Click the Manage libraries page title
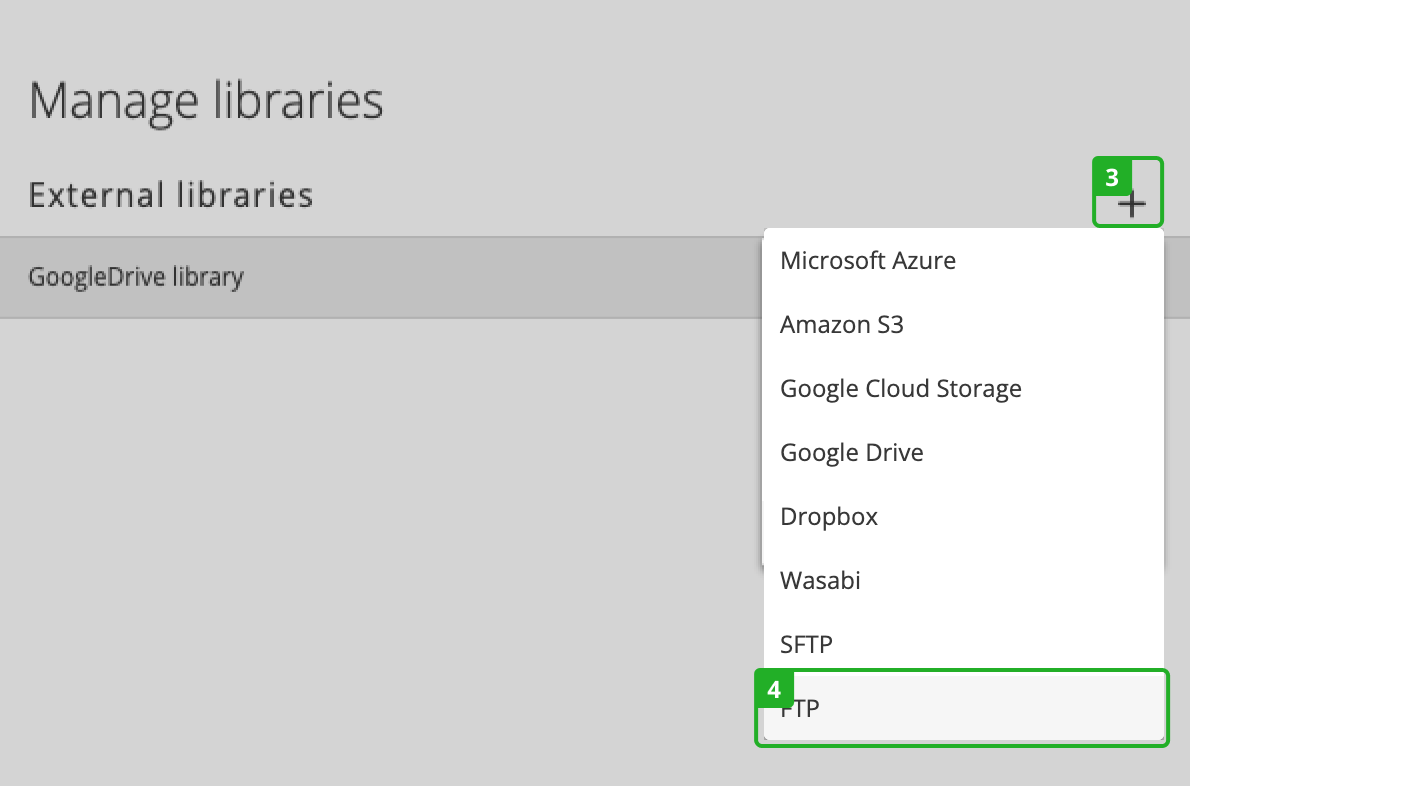The width and height of the screenshot is (1410, 786). tap(205, 99)
